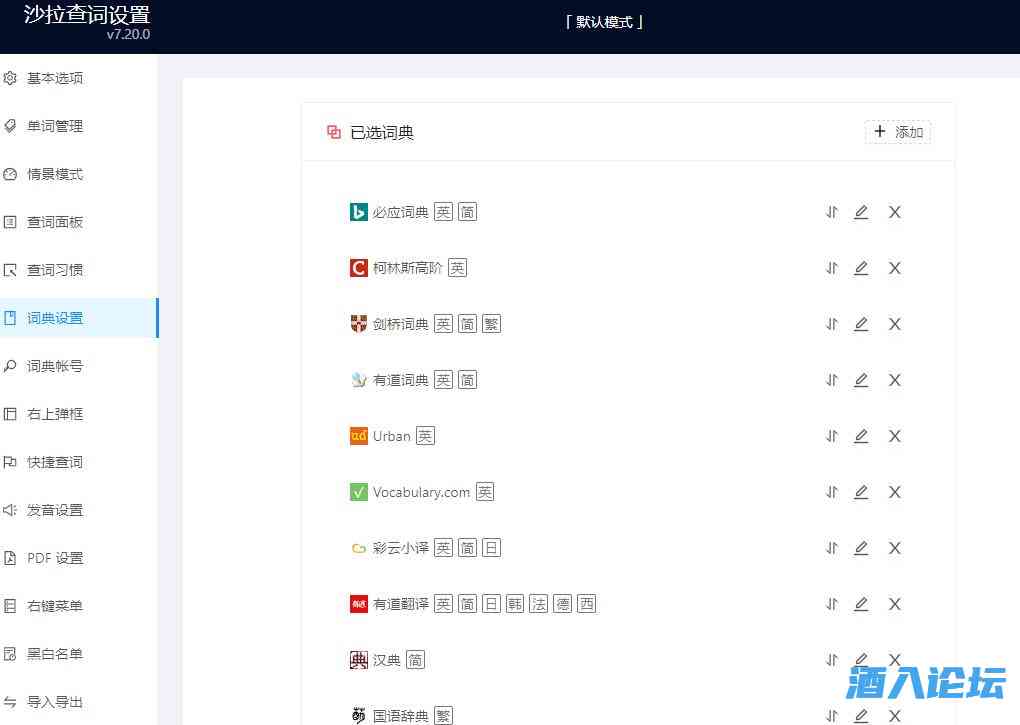
Task: Sort handle for Urban row
Action: pos(832,436)
